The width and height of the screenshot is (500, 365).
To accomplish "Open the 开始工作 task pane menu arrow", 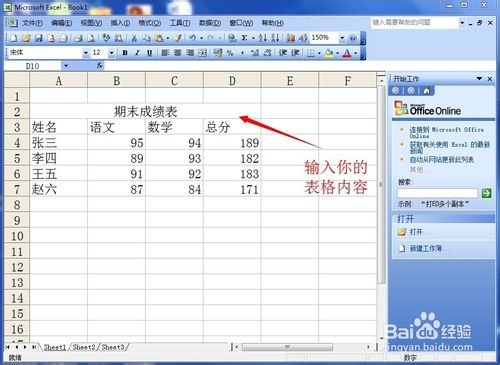I will [x=479, y=79].
